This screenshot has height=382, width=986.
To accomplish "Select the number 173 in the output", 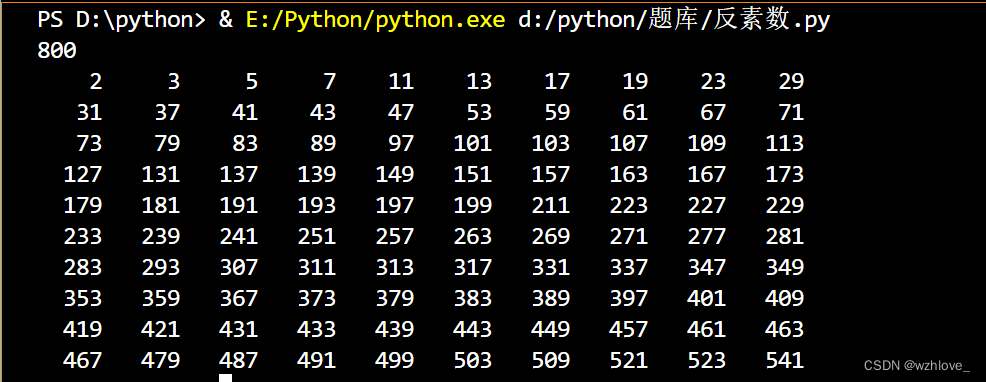I will [x=785, y=174].
